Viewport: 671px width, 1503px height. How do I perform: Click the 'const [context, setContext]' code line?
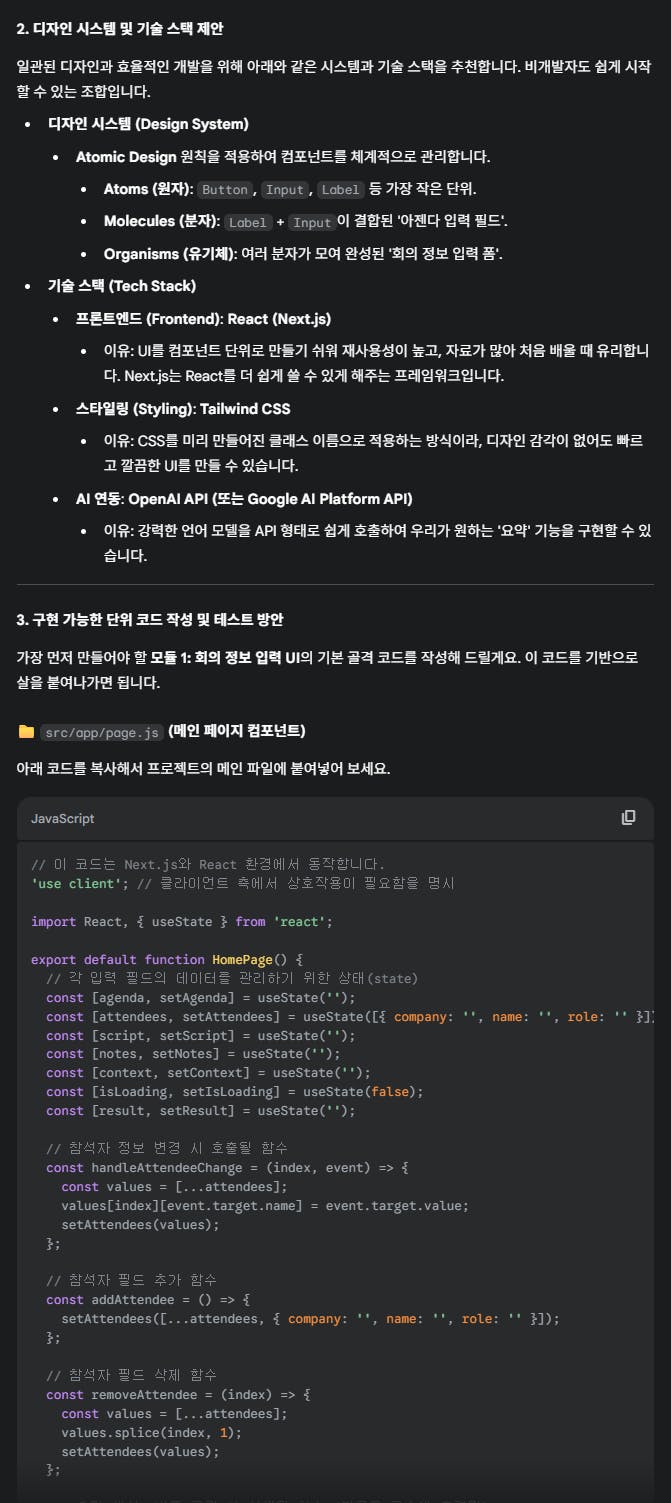(208, 1073)
